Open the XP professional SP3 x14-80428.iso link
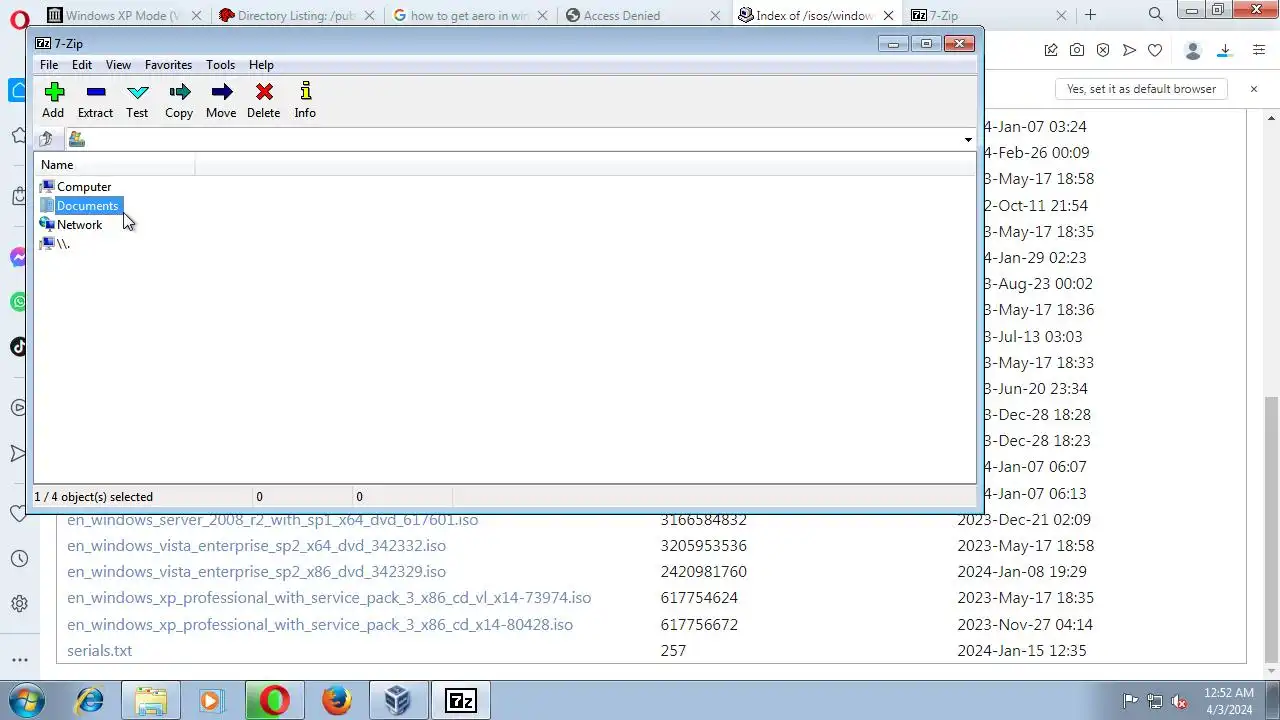1280x720 pixels. [320, 624]
